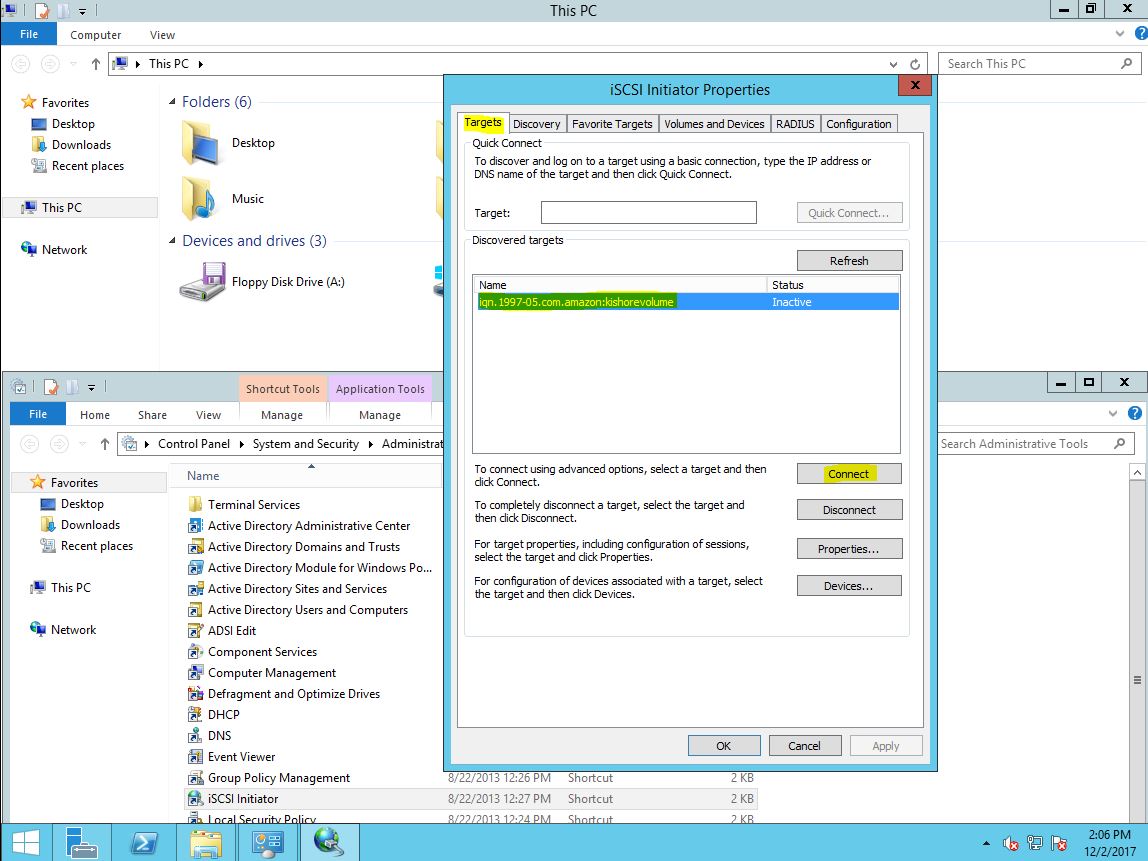
Task: Click the Quick Connect Target input field
Action: coord(648,213)
